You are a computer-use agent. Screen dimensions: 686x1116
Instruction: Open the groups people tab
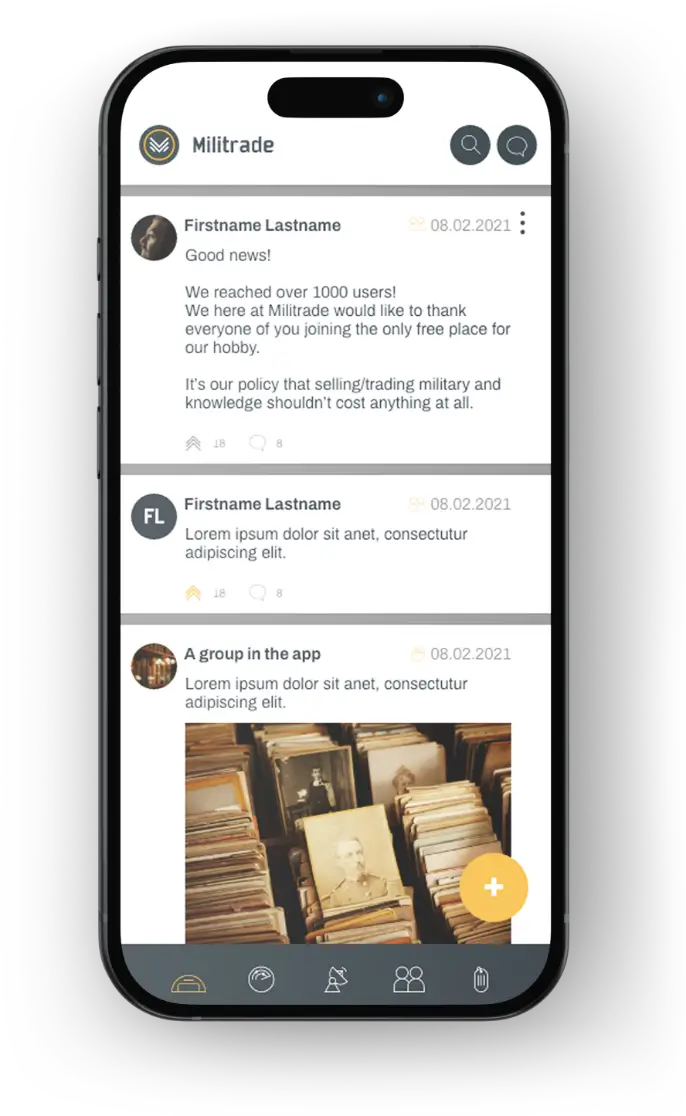[x=409, y=979]
